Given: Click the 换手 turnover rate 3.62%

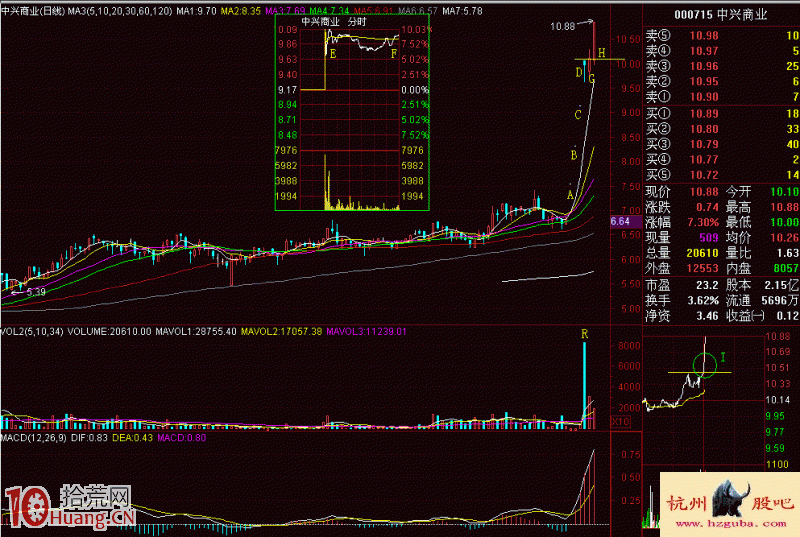Looking at the screenshot, I should (x=703, y=300).
